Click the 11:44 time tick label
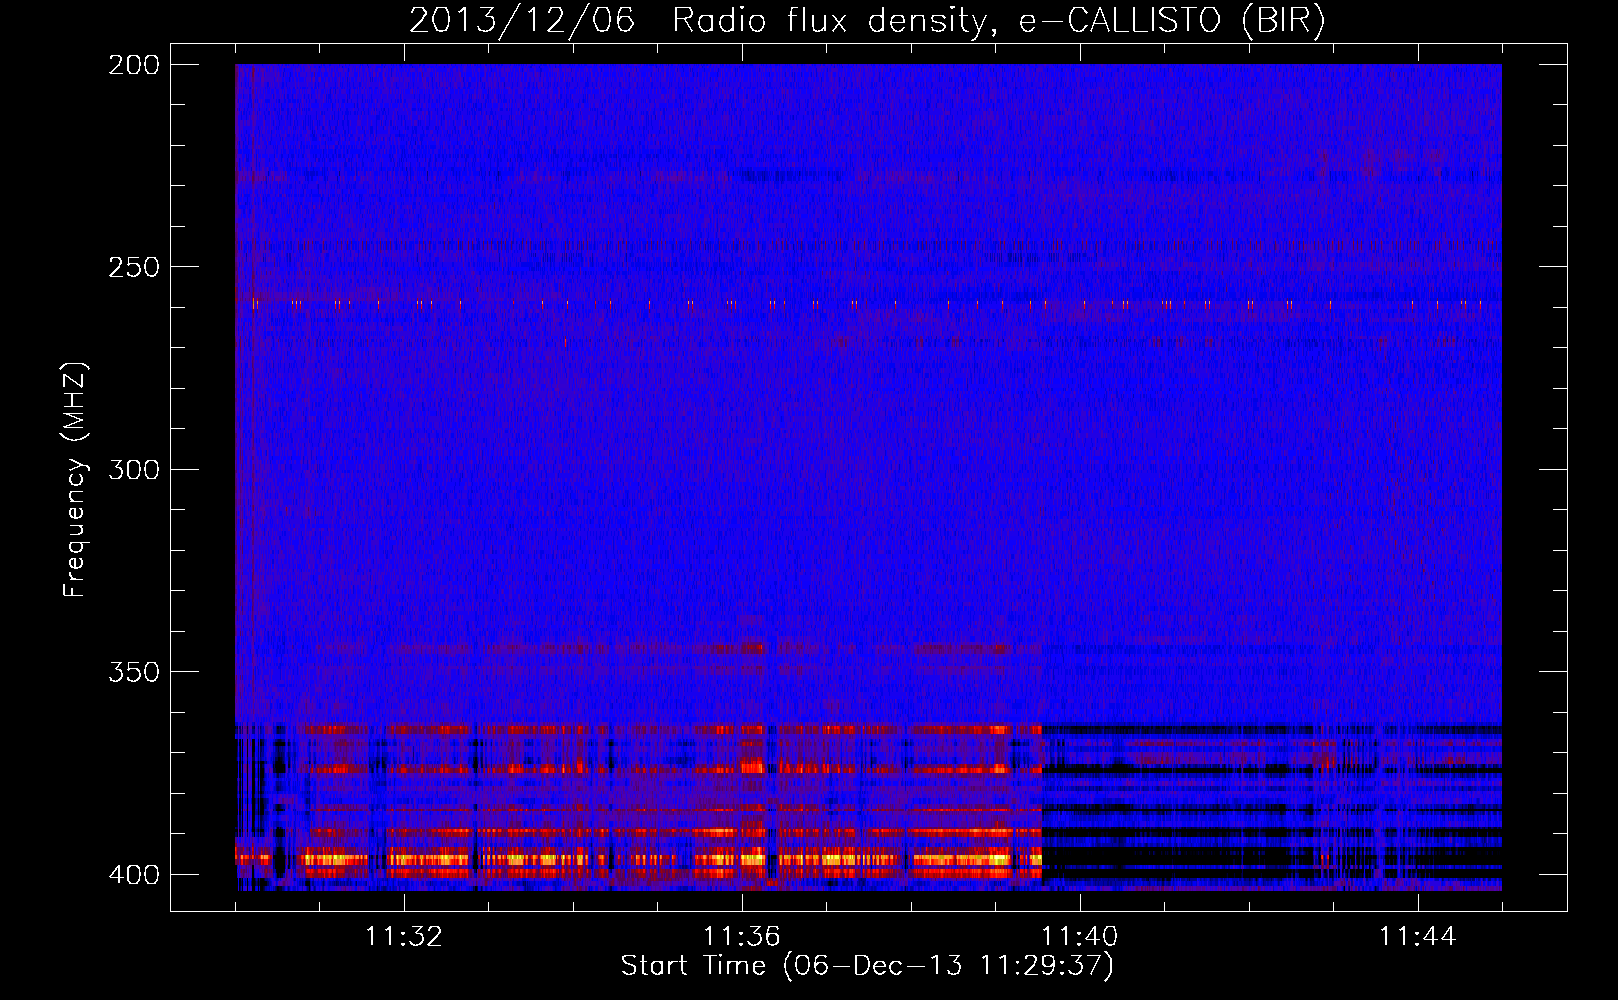 click(x=1418, y=937)
